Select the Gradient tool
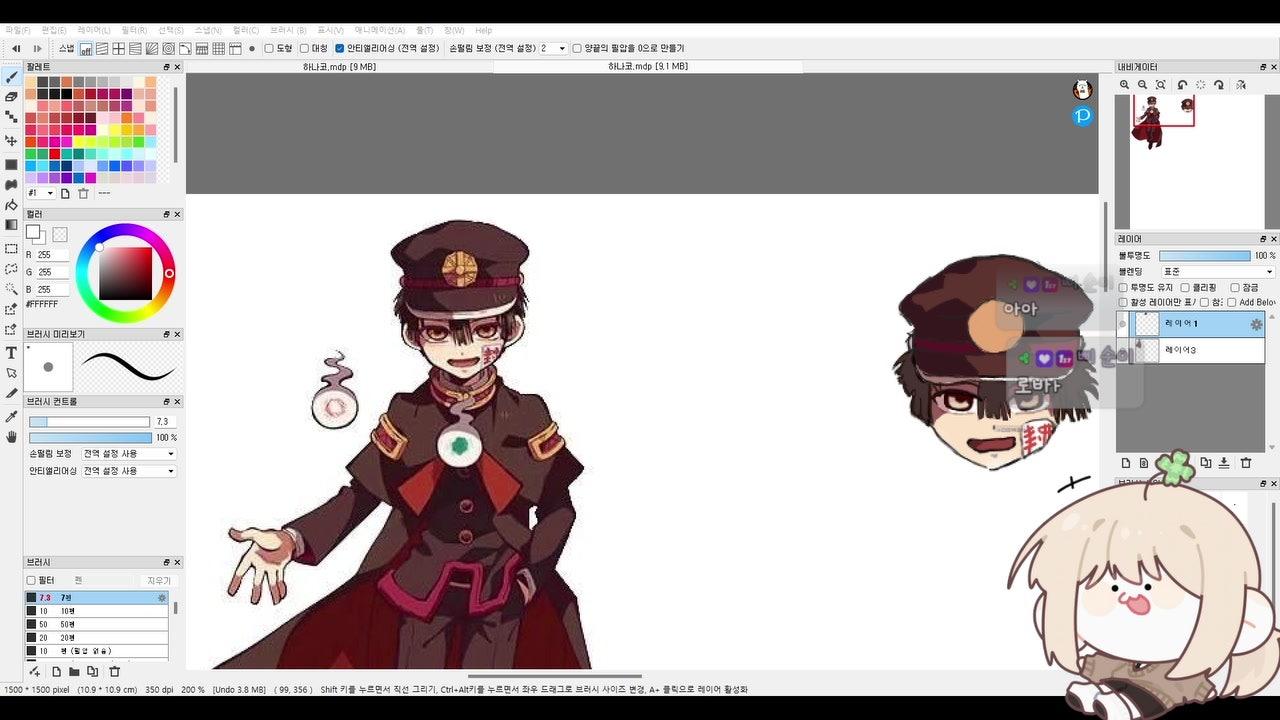This screenshot has height=720, width=1280. tap(11, 225)
